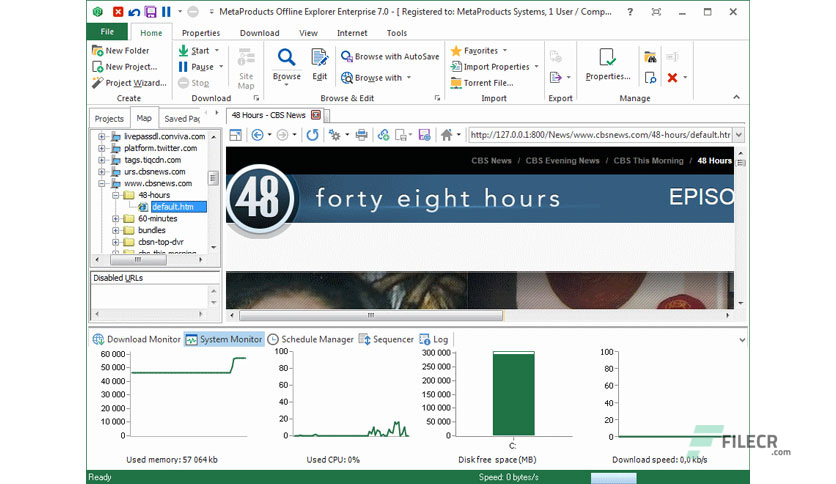The width and height of the screenshot is (836, 484).
Task: Click the undo arrow in quick access toolbar
Action: (x=134, y=12)
